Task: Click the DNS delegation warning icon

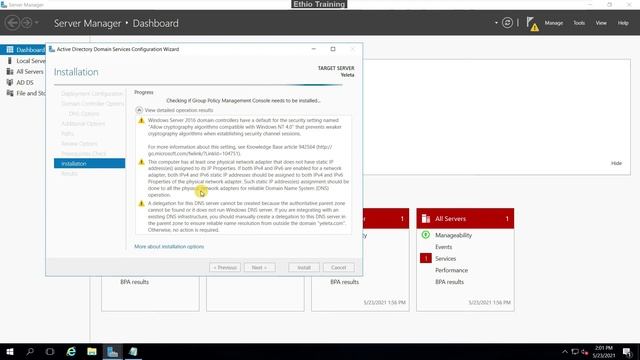Action: pos(141,203)
